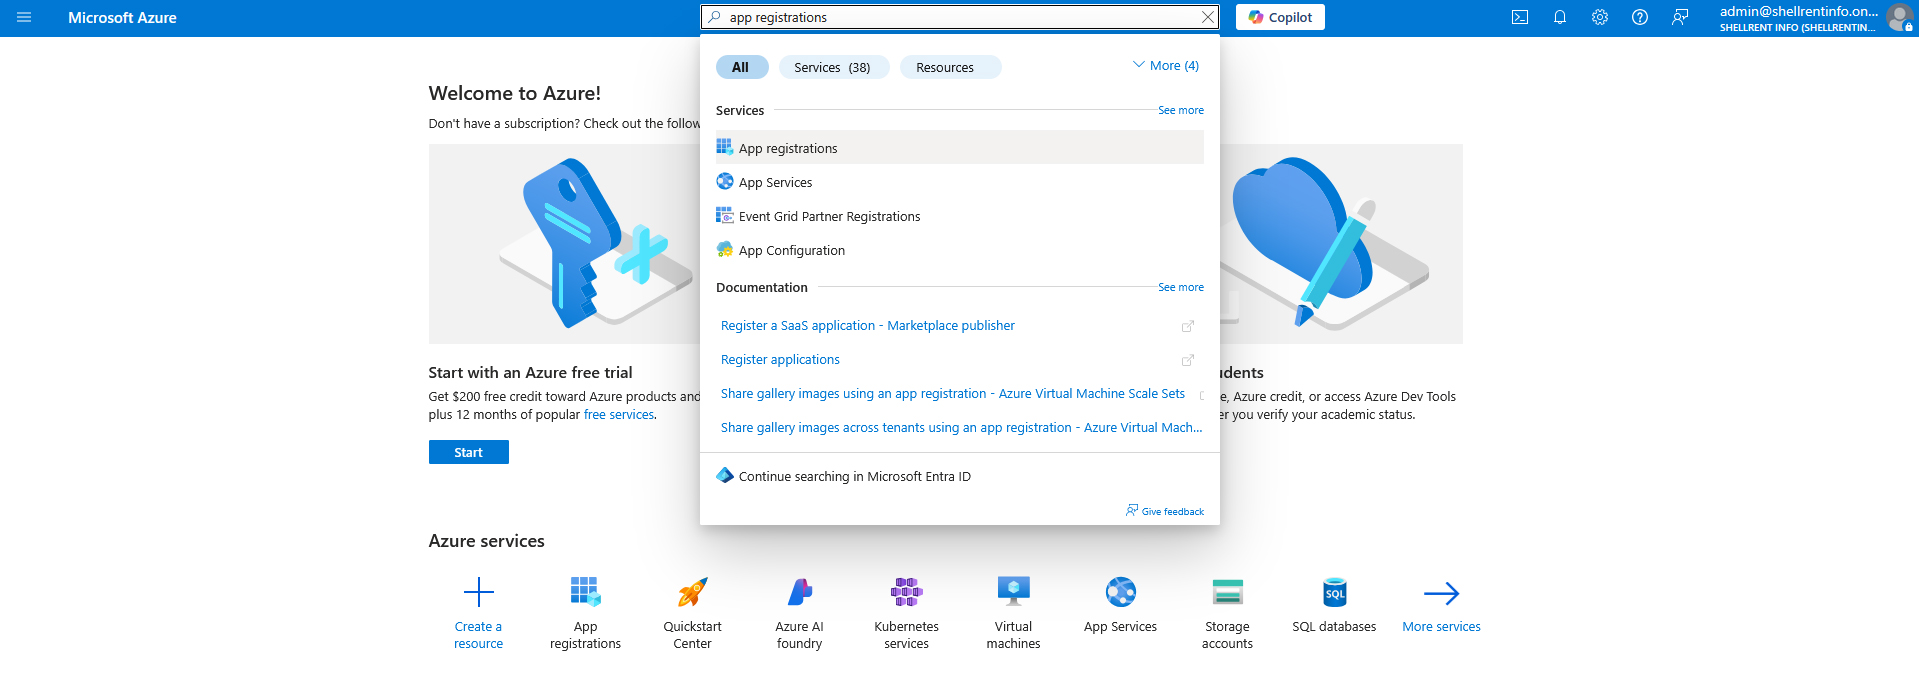Image resolution: width=1919 pixels, height=697 pixels.
Task: Click App Configuration result icon
Action: (725, 249)
